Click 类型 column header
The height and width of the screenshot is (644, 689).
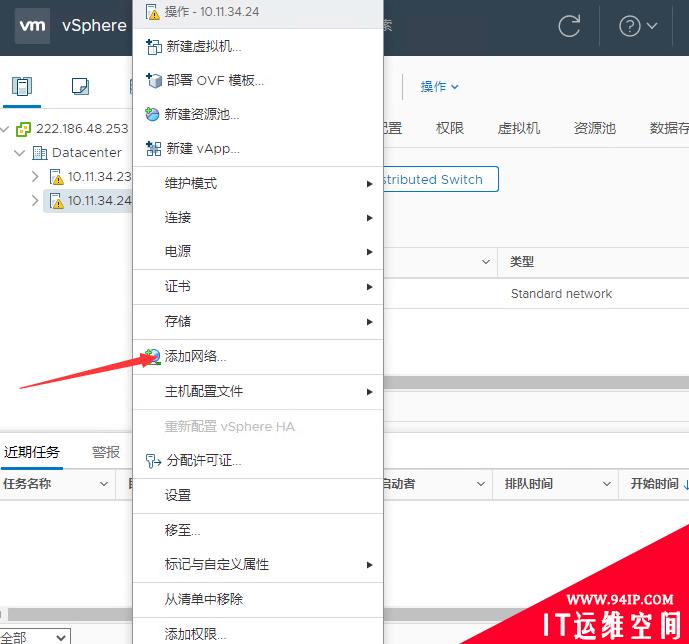coord(522,262)
